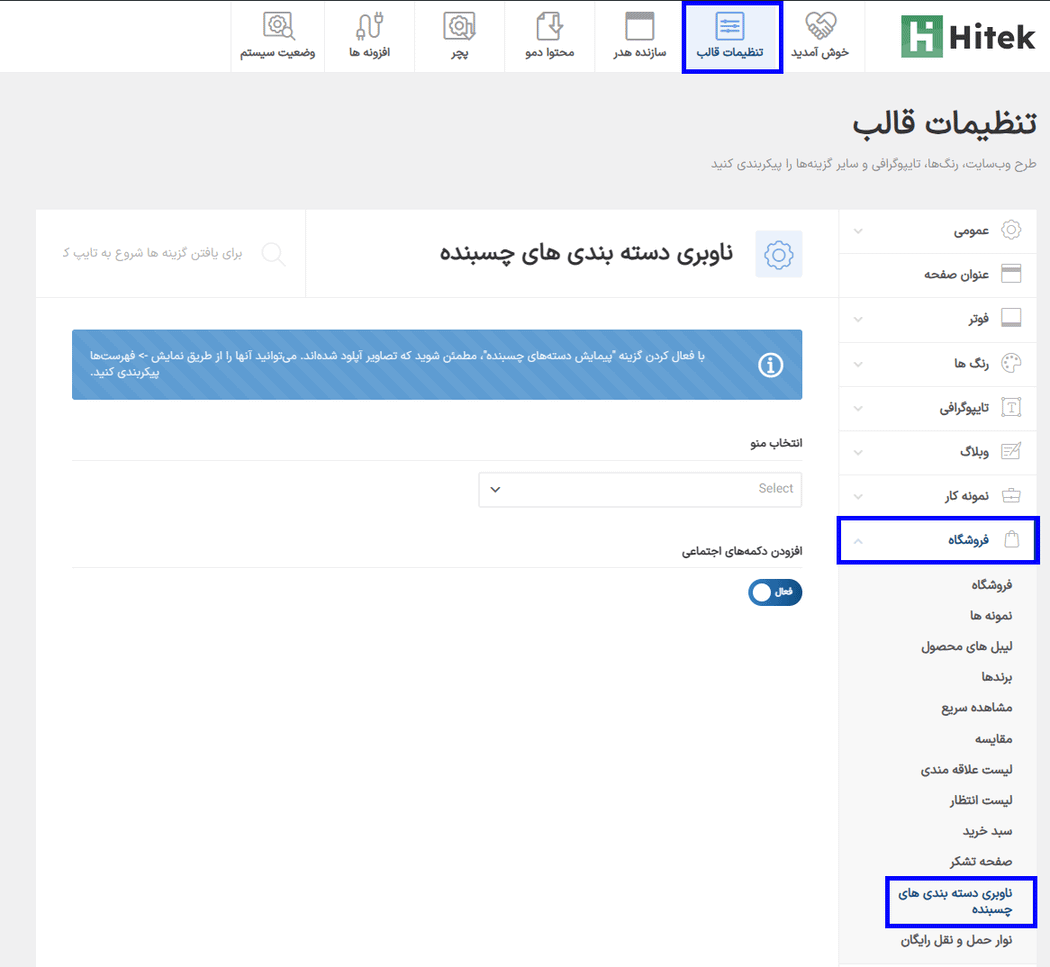Click the Hitek logo
The height and width of the screenshot is (967, 1050).
tap(968, 36)
